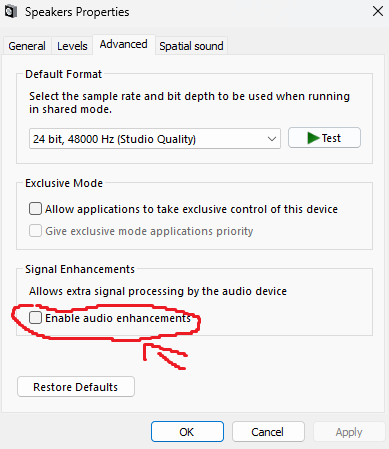This screenshot has height=449, width=389.
Task: Confirm with the OK button
Action: tap(187, 432)
